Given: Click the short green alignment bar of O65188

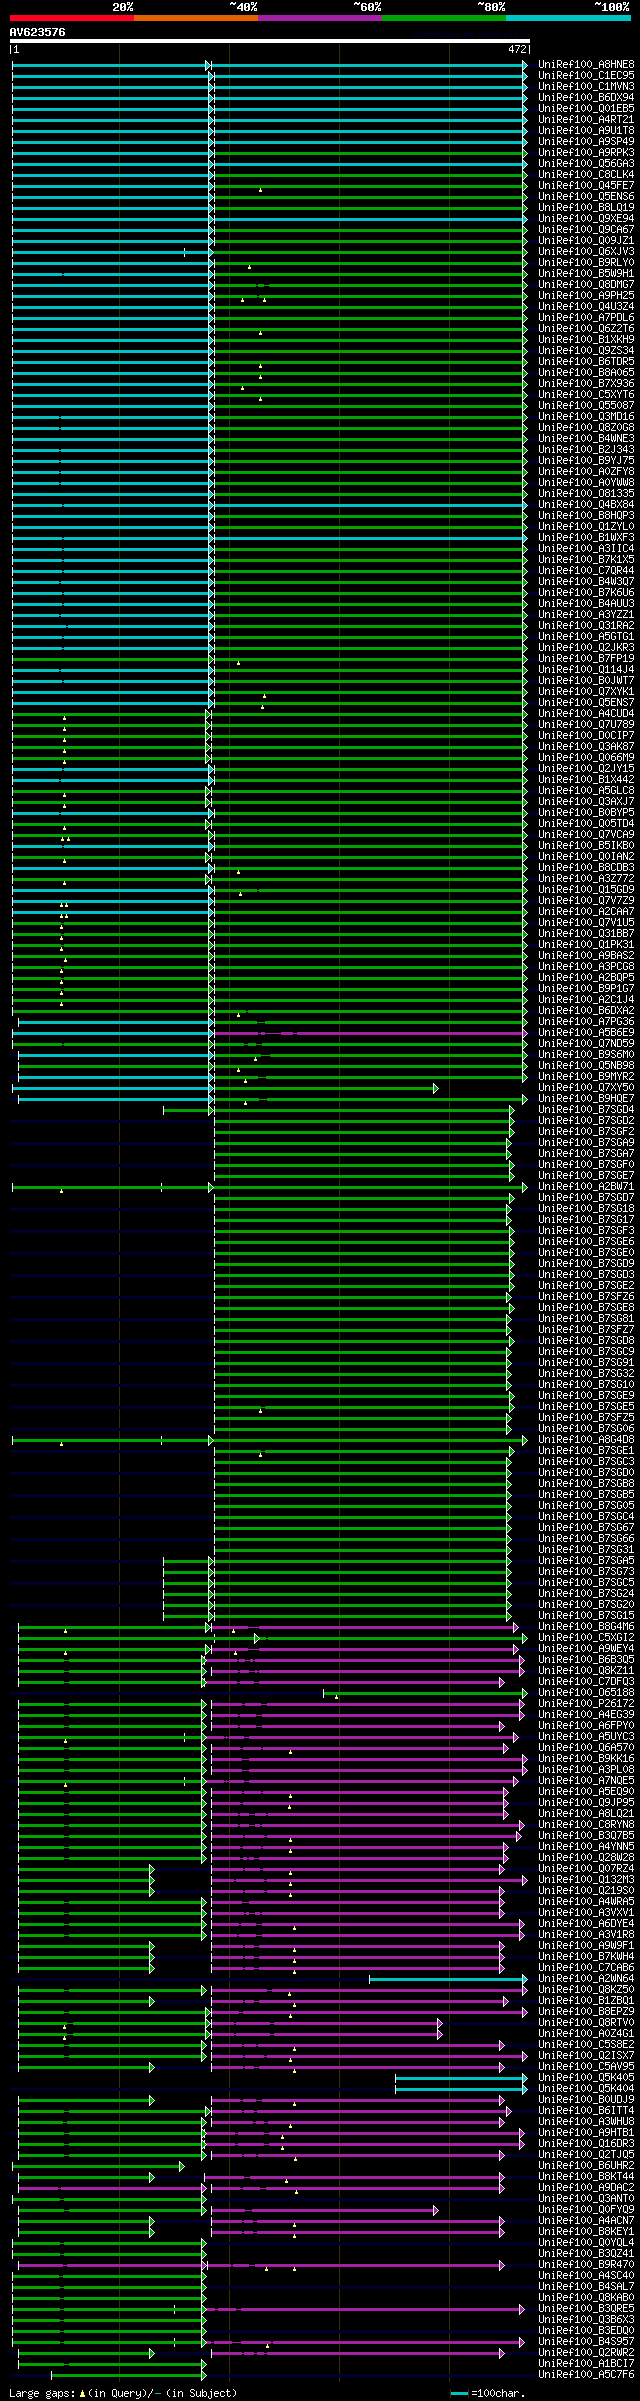Looking at the screenshot, I should (x=424, y=1692).
